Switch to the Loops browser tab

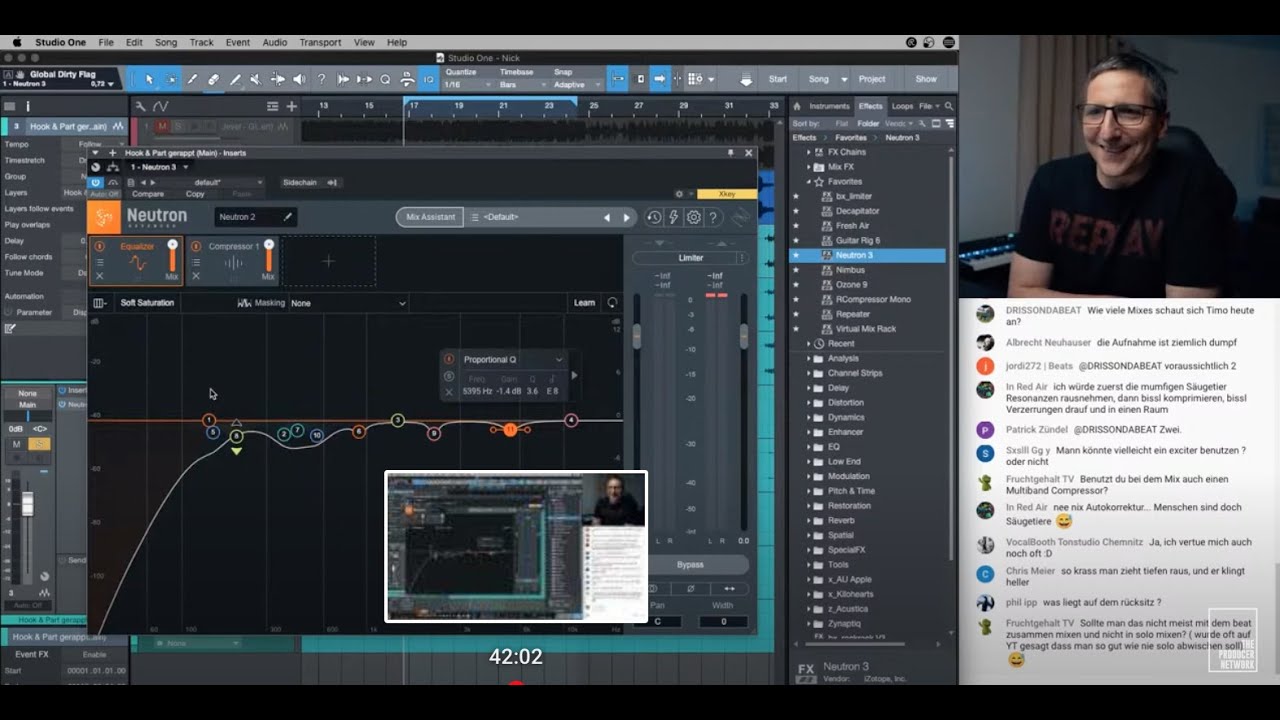902,106
